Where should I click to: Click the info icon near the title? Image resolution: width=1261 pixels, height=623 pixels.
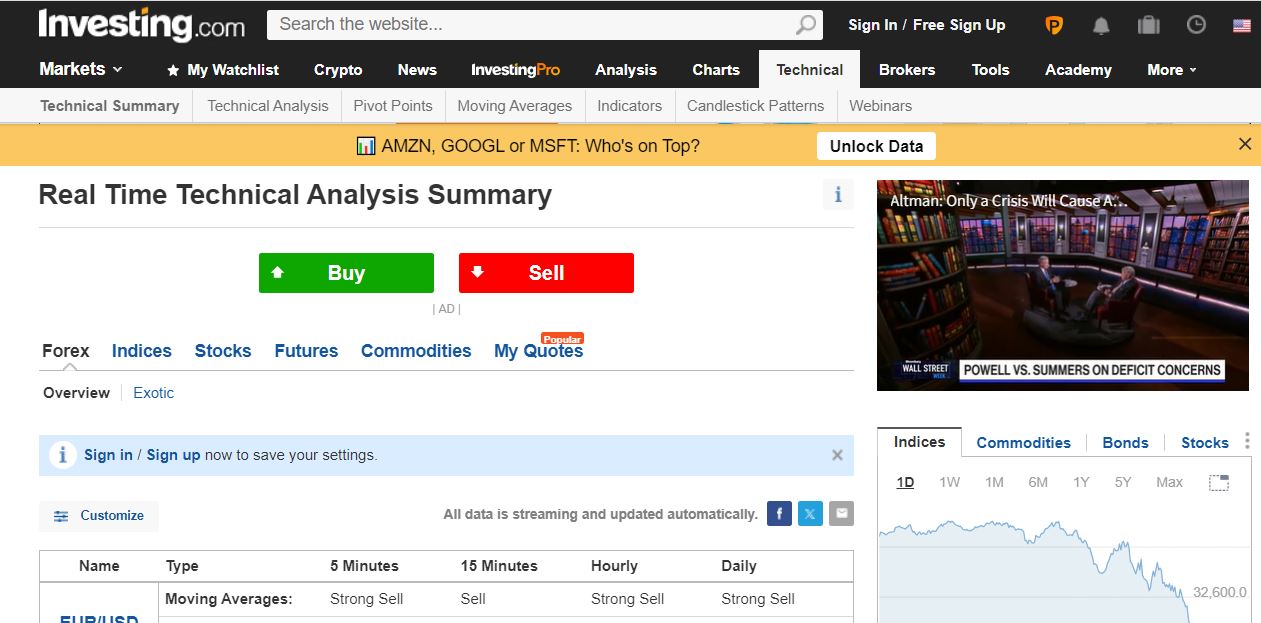click(x=838, y=195)
